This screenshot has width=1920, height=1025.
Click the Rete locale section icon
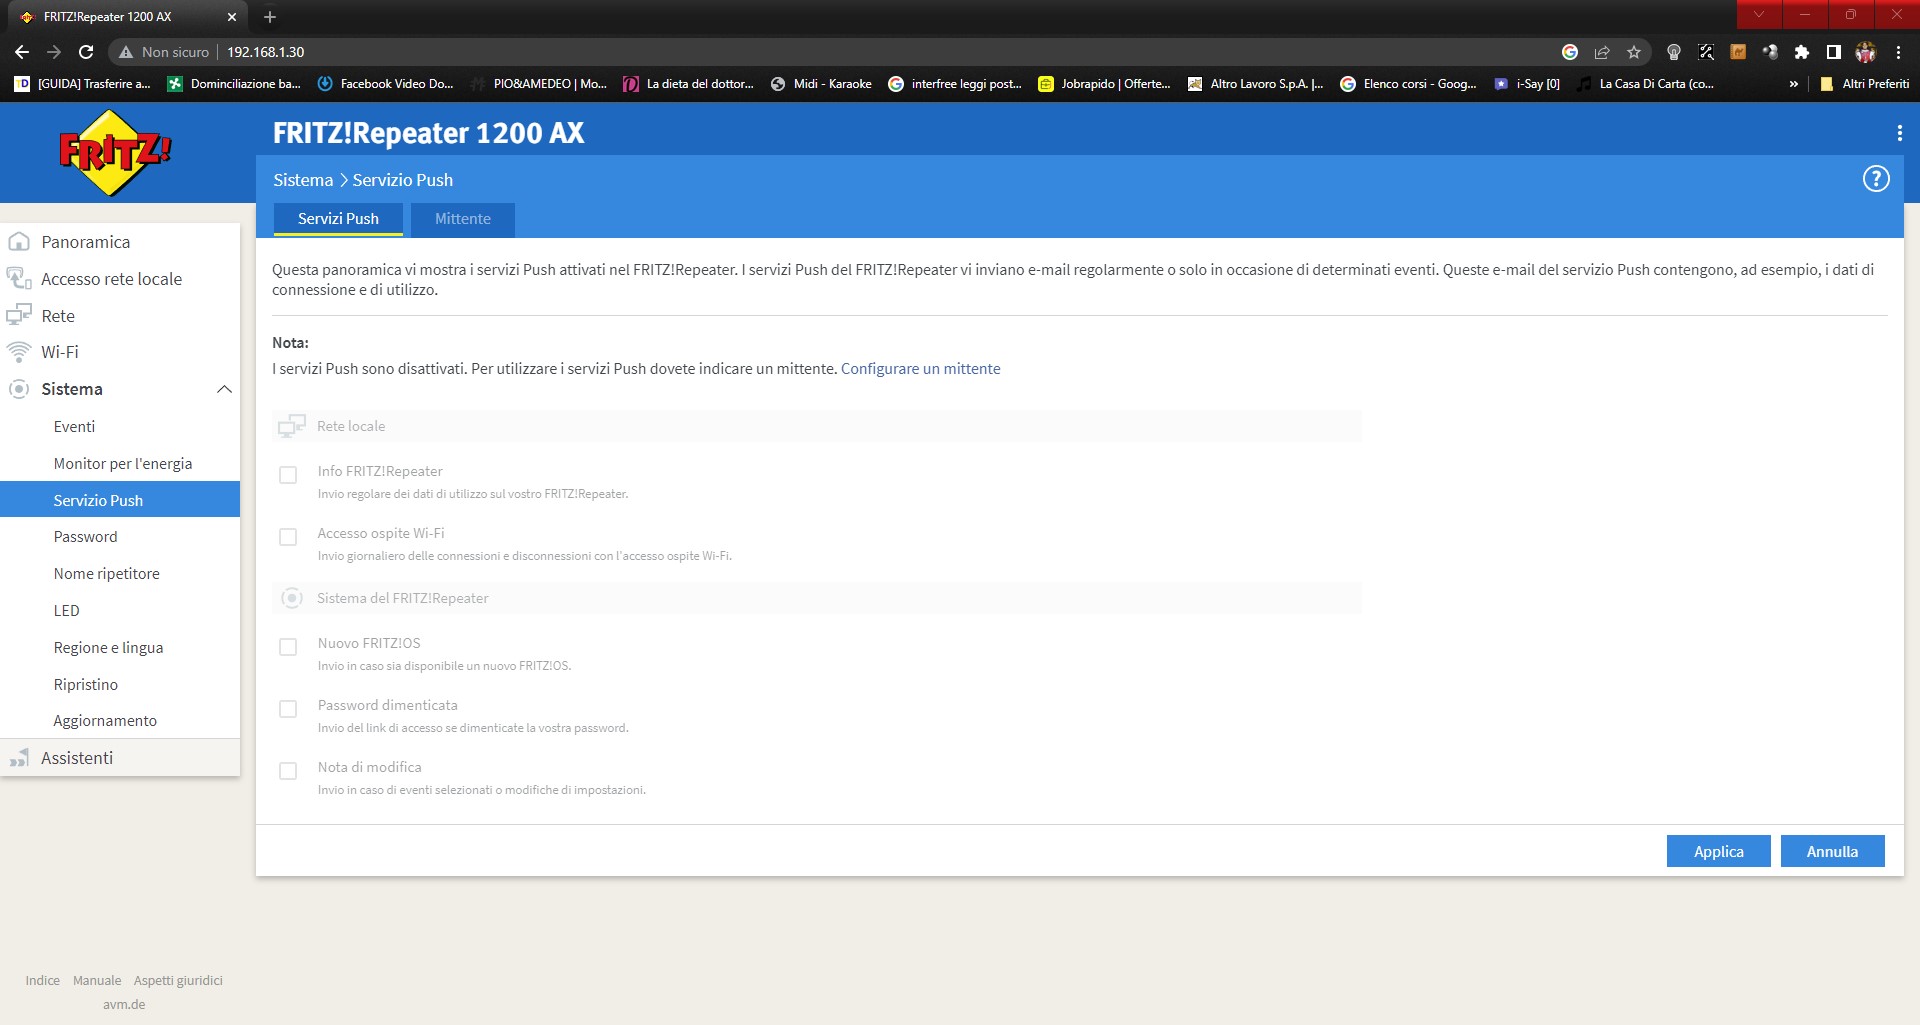tap(291, 426)
